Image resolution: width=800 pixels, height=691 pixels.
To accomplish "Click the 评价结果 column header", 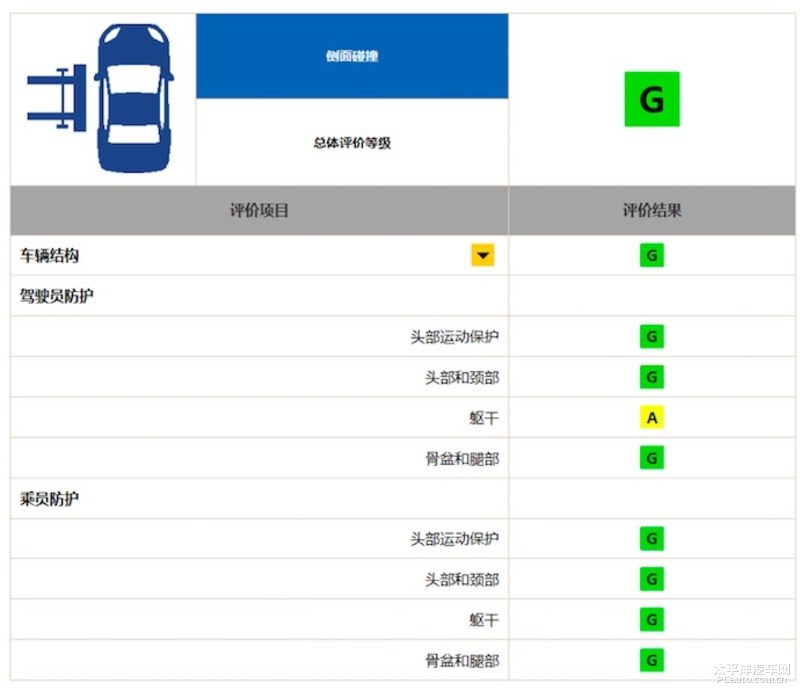I will tap(652, 210).
